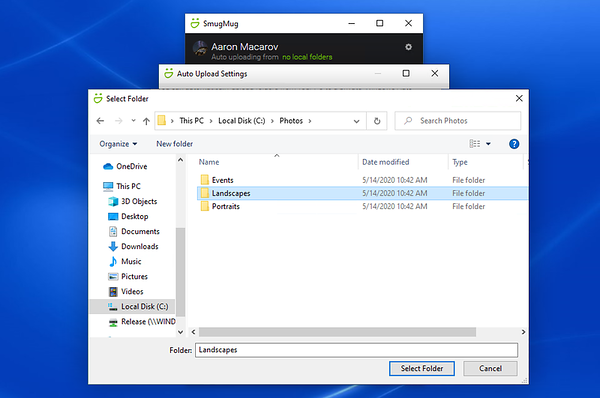Click Events 'File folder' type cell
The width and height of the screenshot is (600, 398).
(468, 180)
